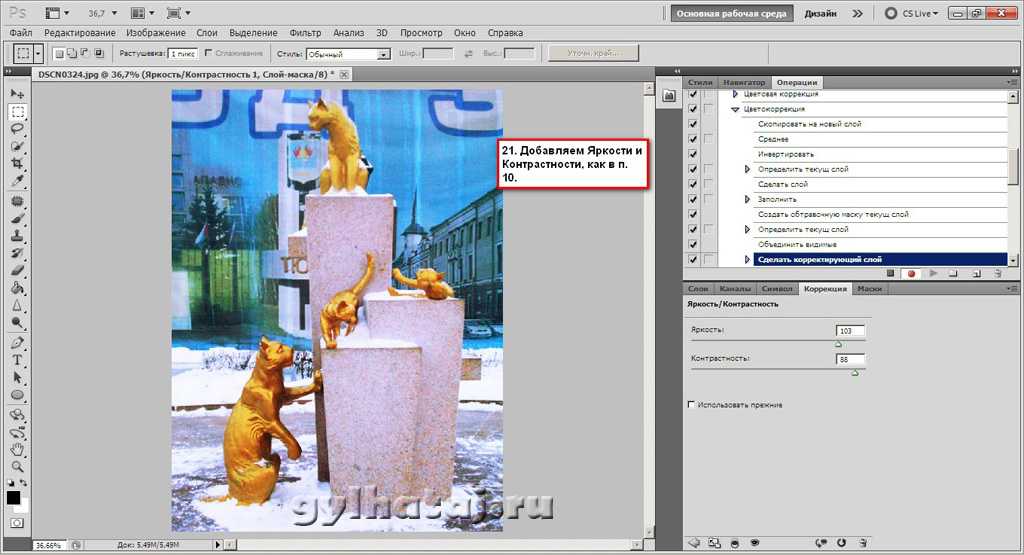Viewport: 1024px width, 555px height.
Task: Activate the Zoom magnifier tool
Action: click(x=17, y=467)
